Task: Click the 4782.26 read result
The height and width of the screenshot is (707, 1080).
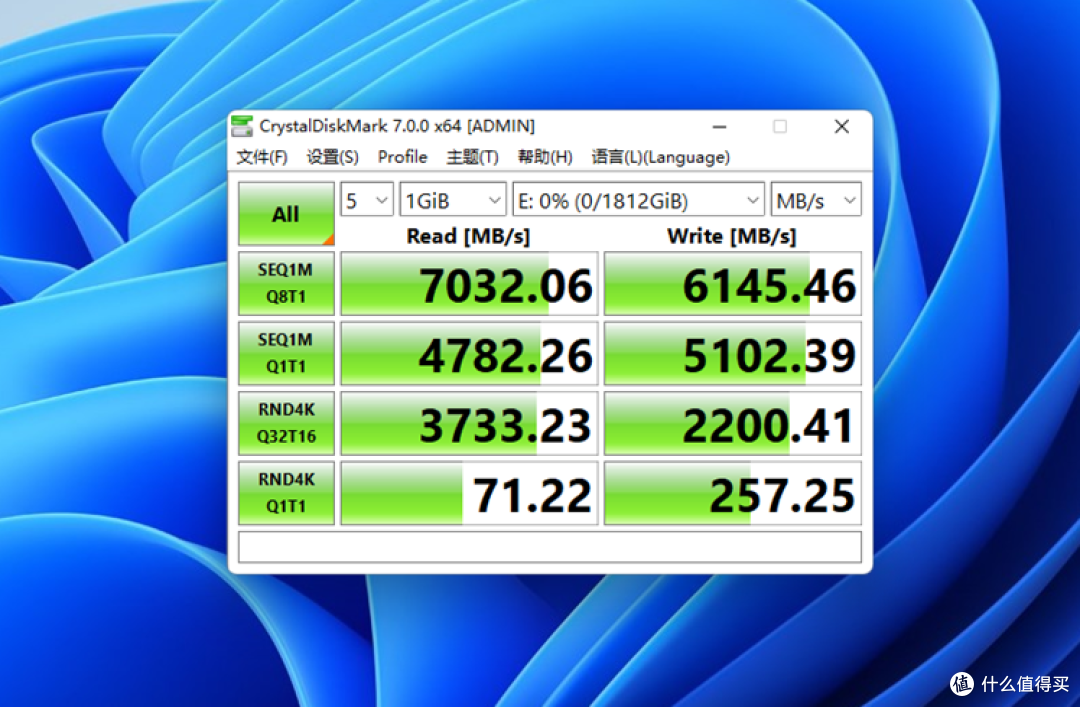Action: 469,354
